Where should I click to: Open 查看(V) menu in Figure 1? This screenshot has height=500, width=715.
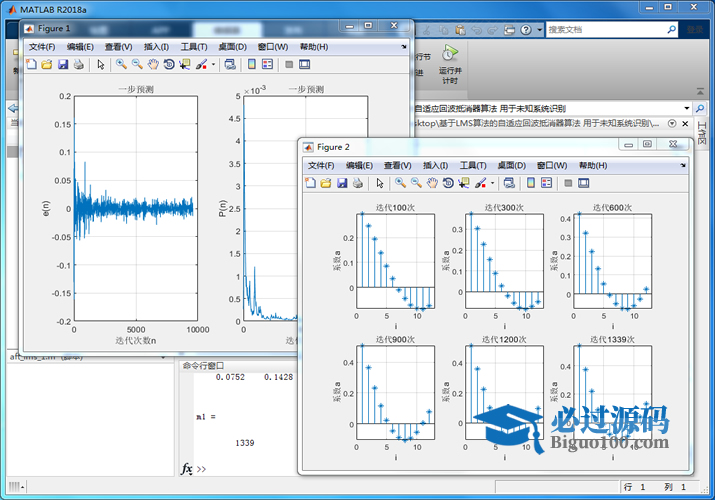click(119, 47)
